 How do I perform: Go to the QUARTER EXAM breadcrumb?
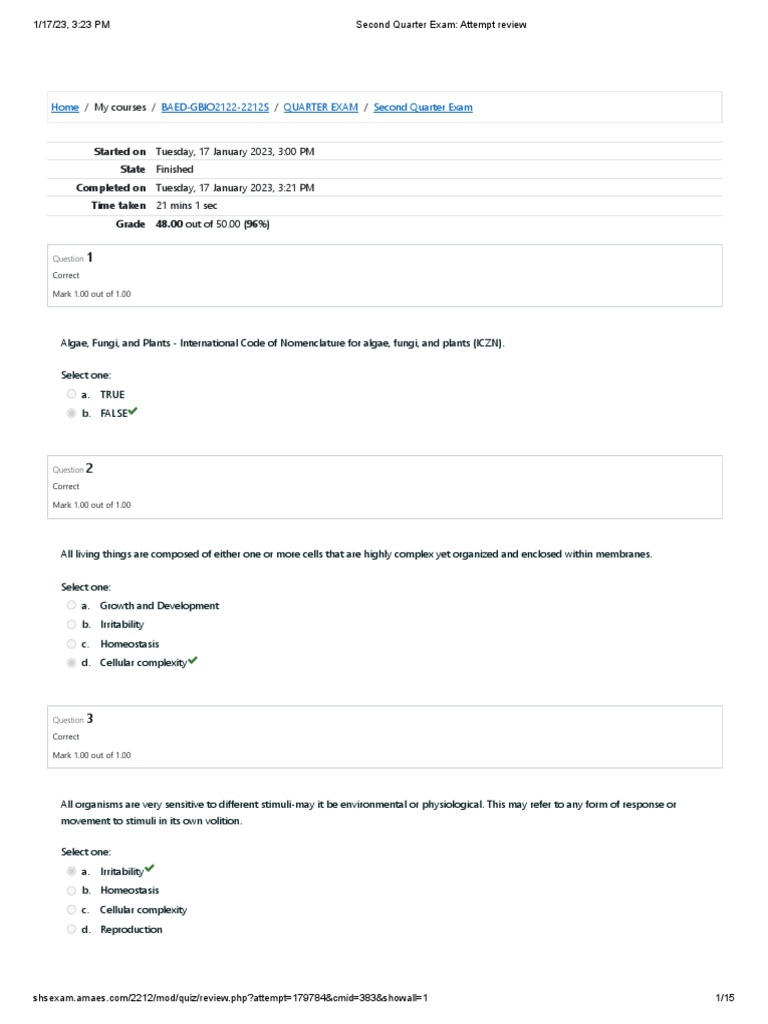pyautogui.click(x=321, y=107)
